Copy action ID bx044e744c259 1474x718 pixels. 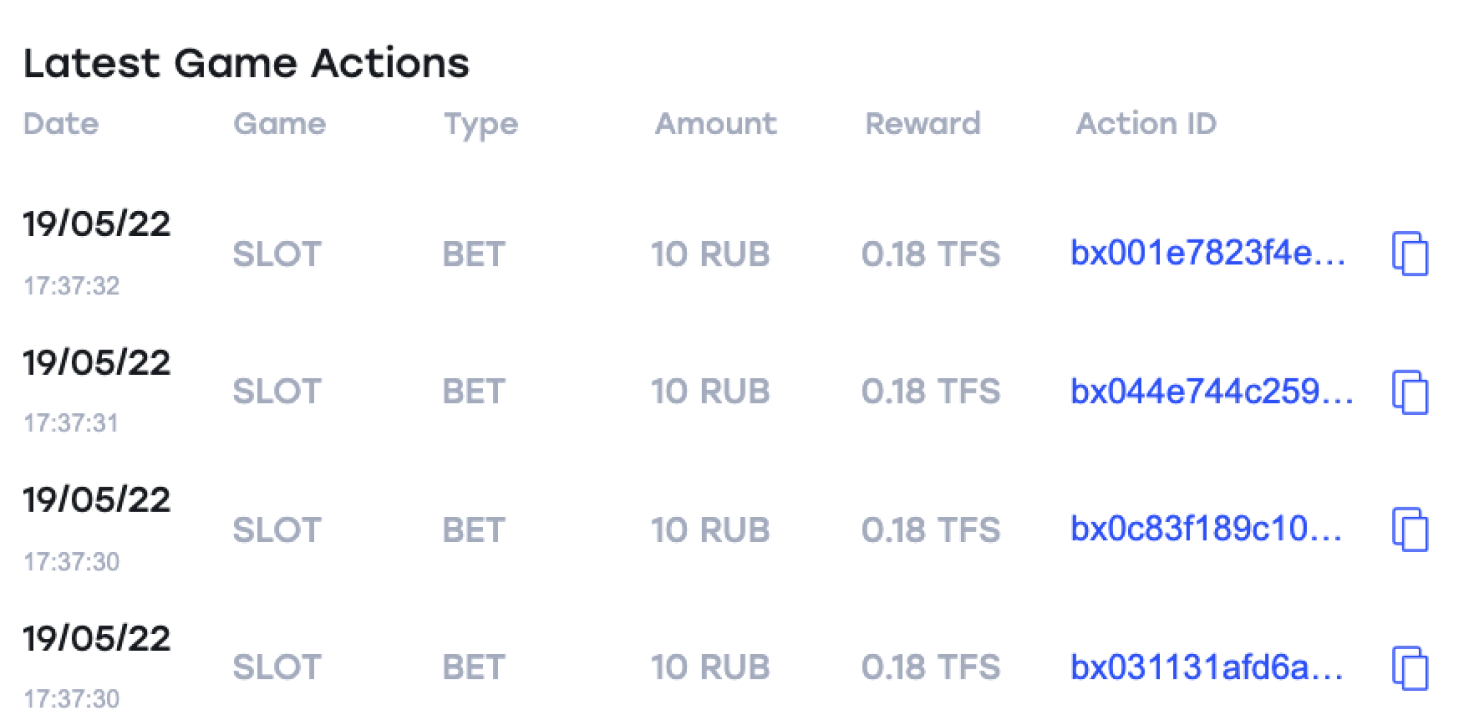pos(1410,392)
